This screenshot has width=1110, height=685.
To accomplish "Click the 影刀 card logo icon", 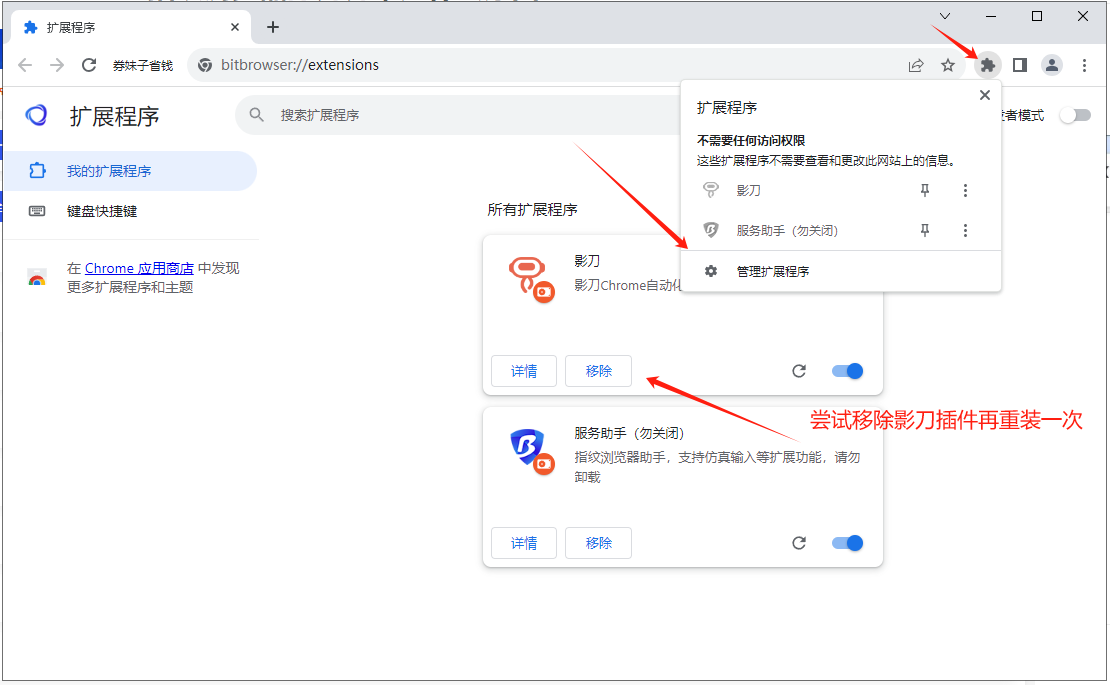I will point(531,279).
